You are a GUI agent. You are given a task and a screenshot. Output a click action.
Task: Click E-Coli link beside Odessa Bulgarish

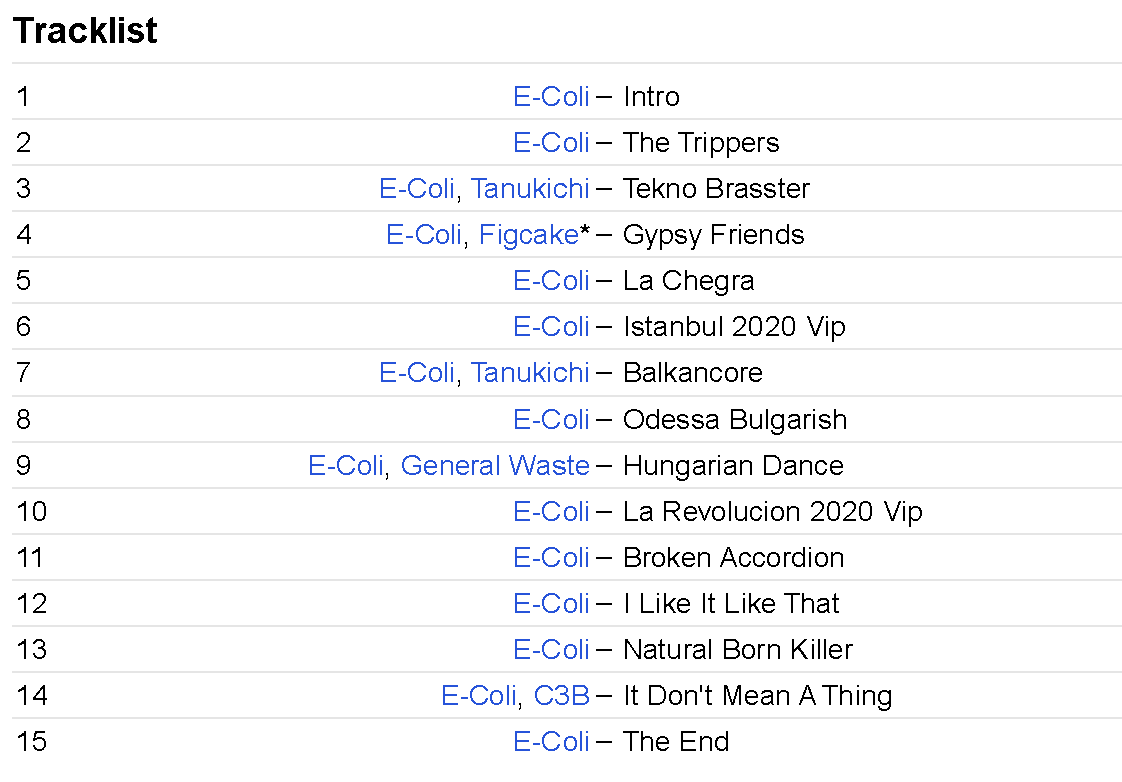click(551, 419)
